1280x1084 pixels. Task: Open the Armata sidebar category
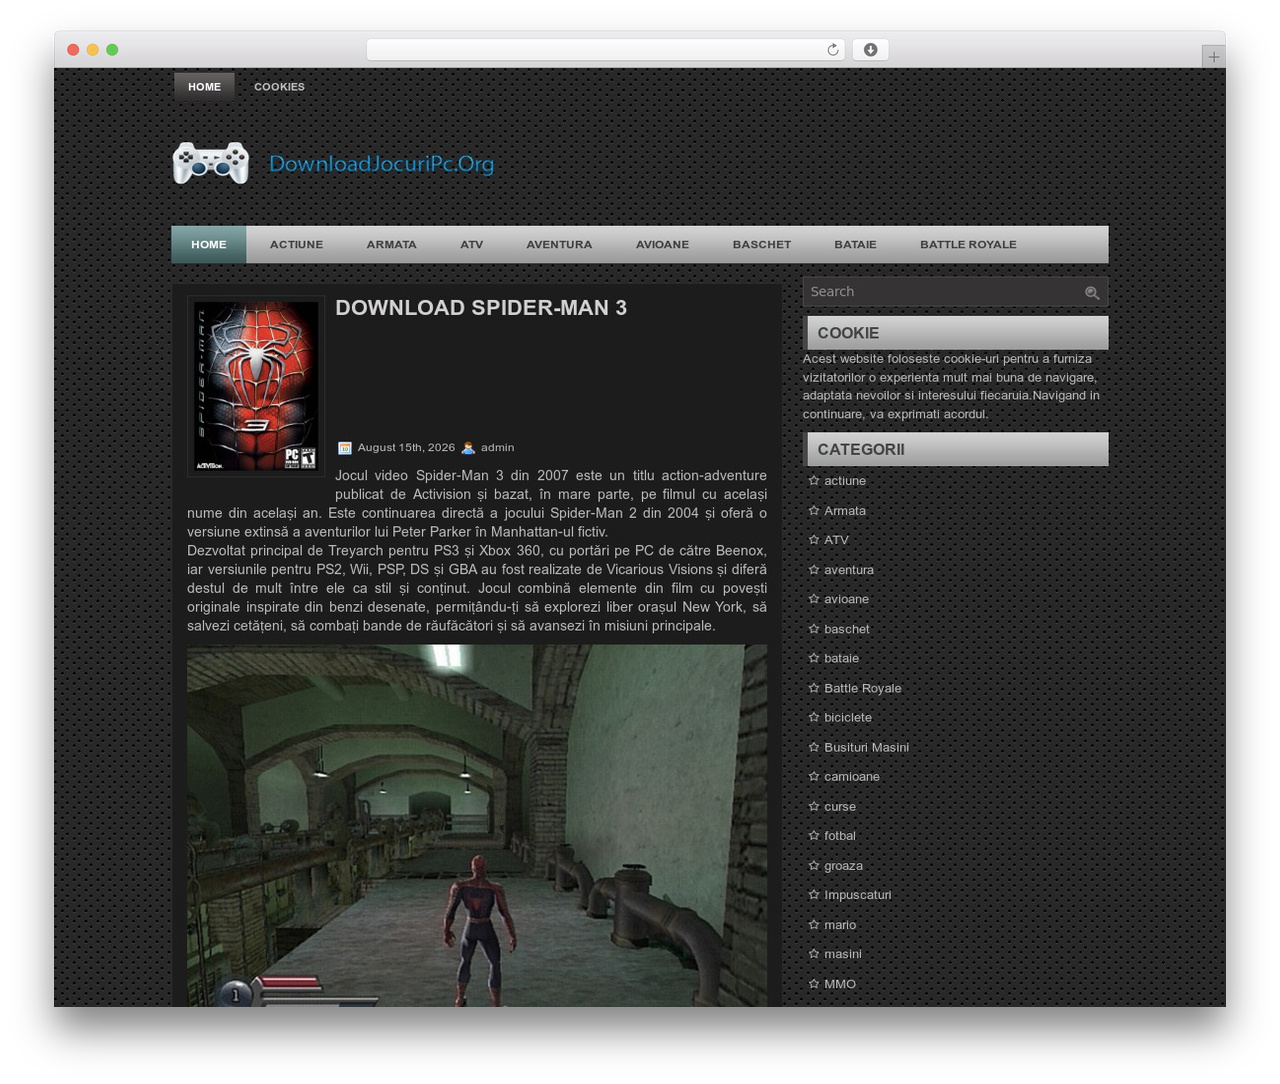pyautogui.click(x=845, y=511)
